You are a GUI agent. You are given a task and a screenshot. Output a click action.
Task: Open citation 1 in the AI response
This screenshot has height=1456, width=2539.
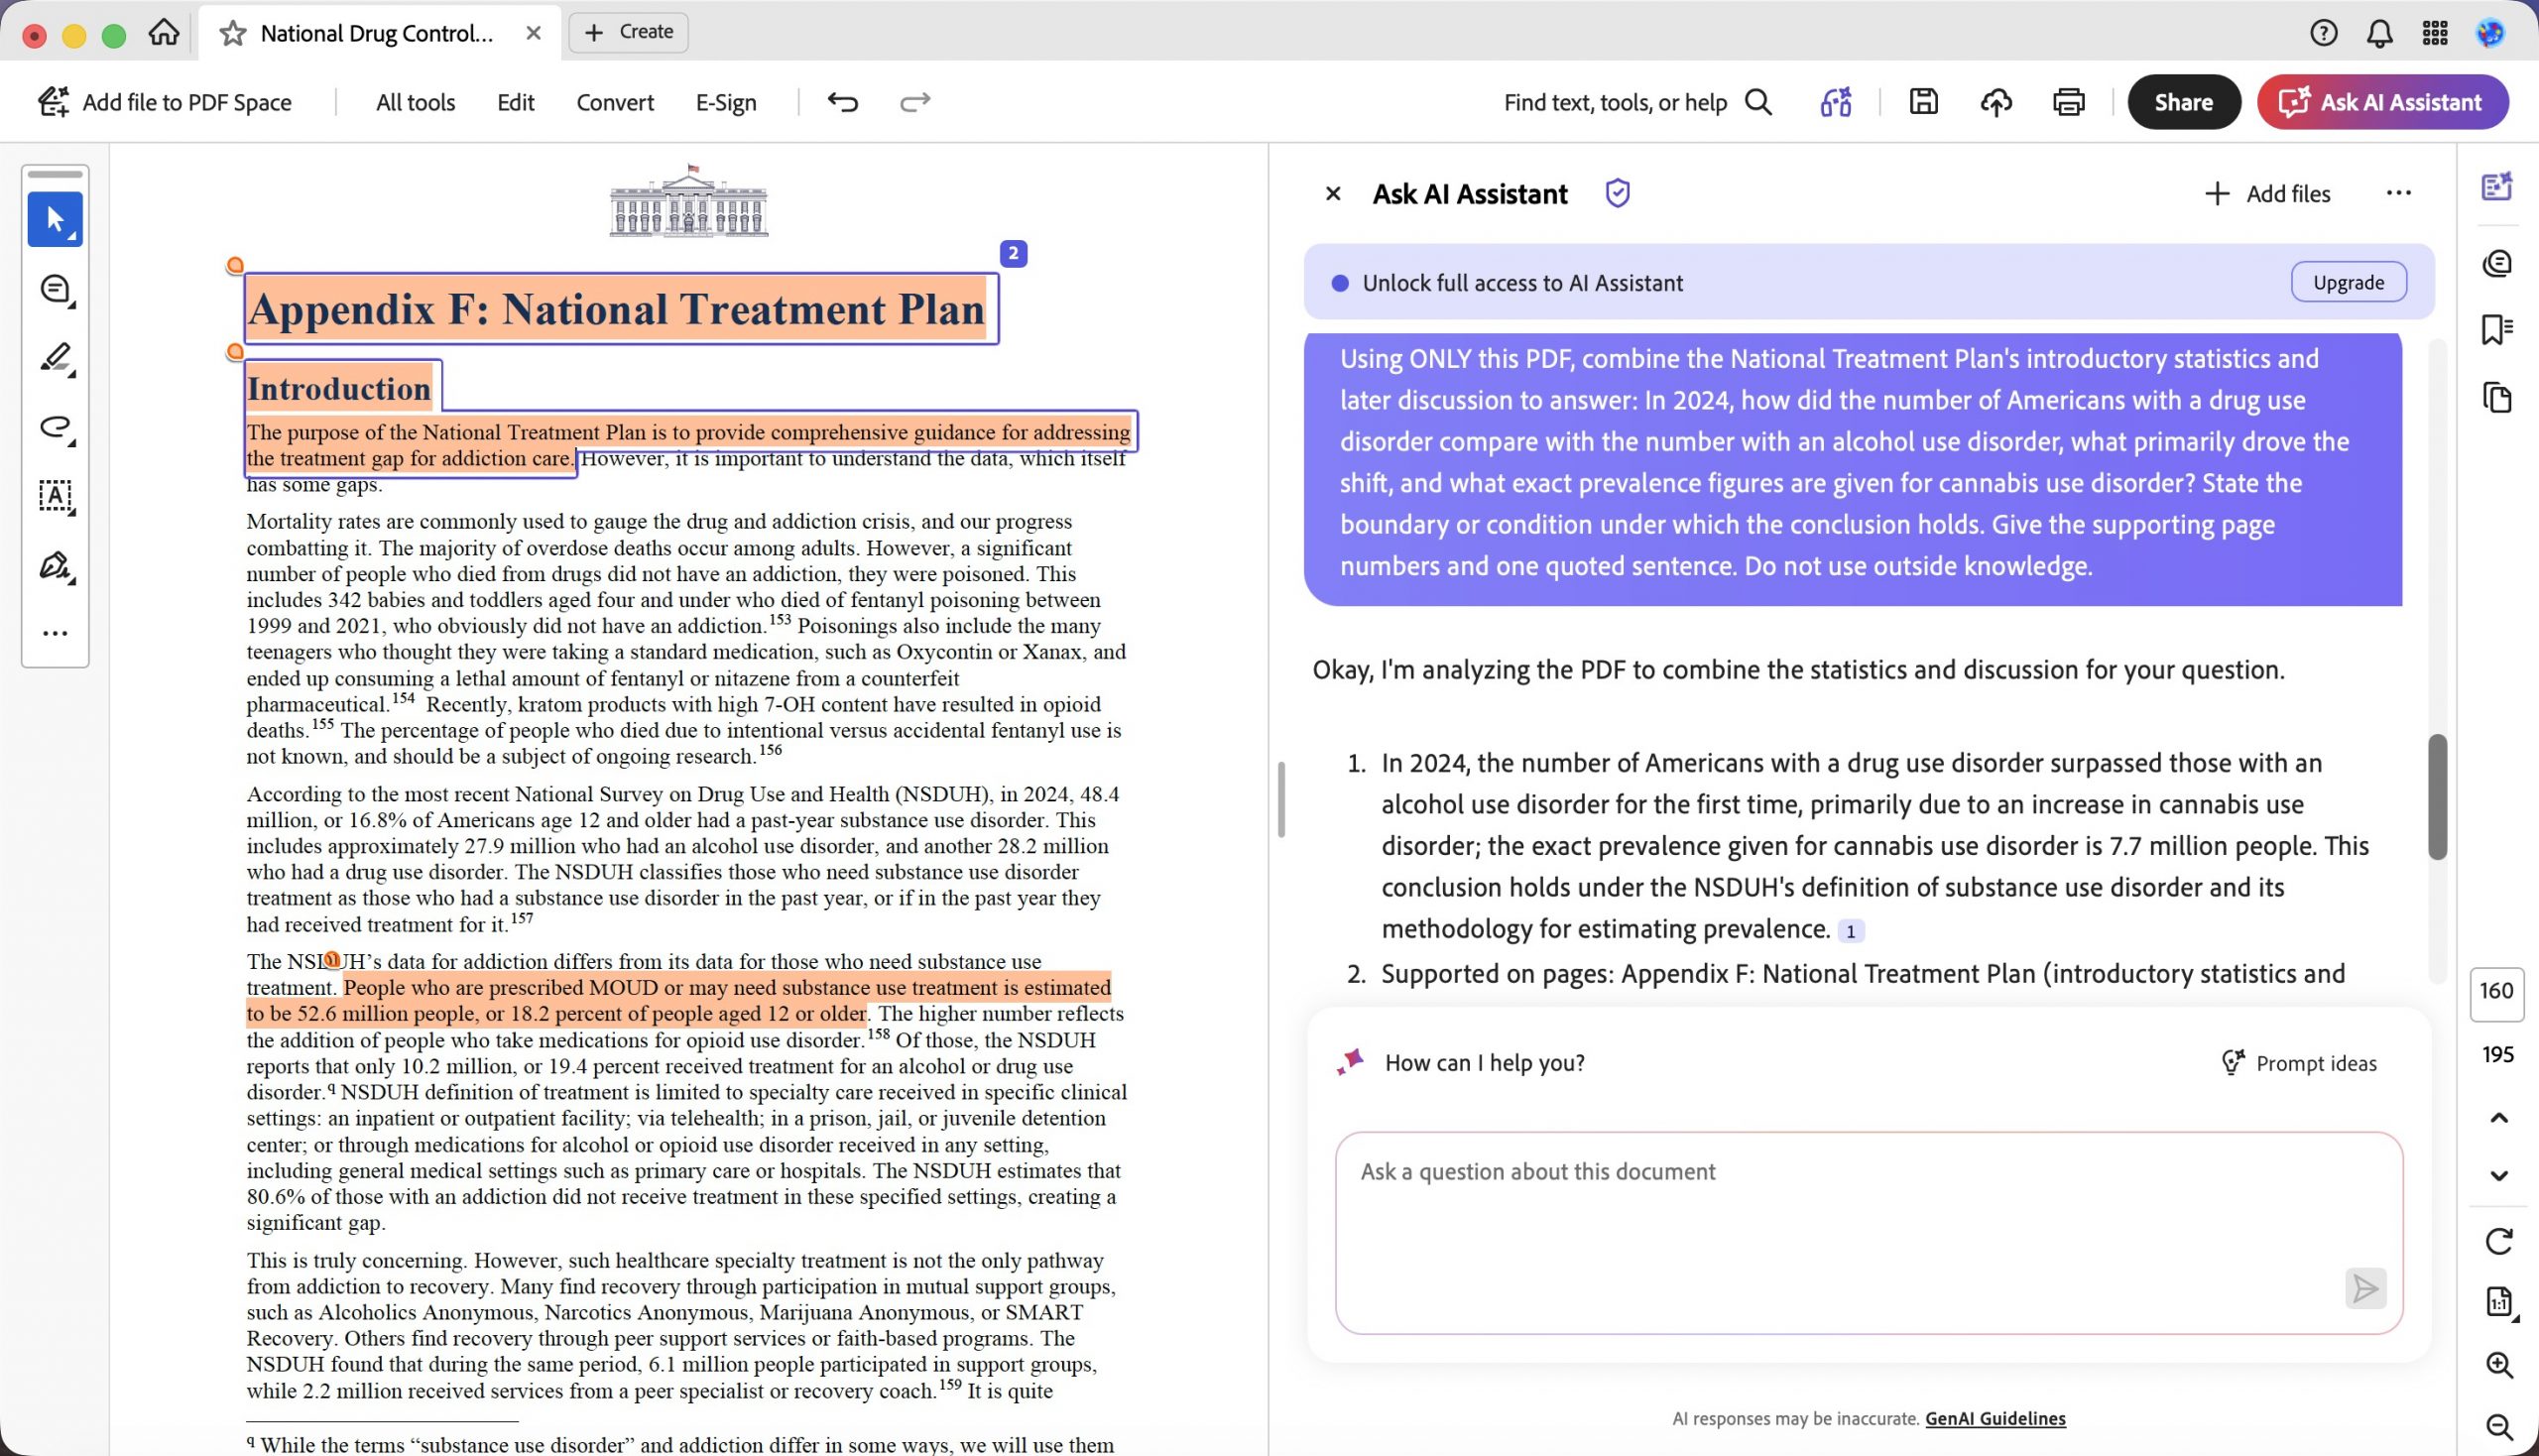(1850, 931)
